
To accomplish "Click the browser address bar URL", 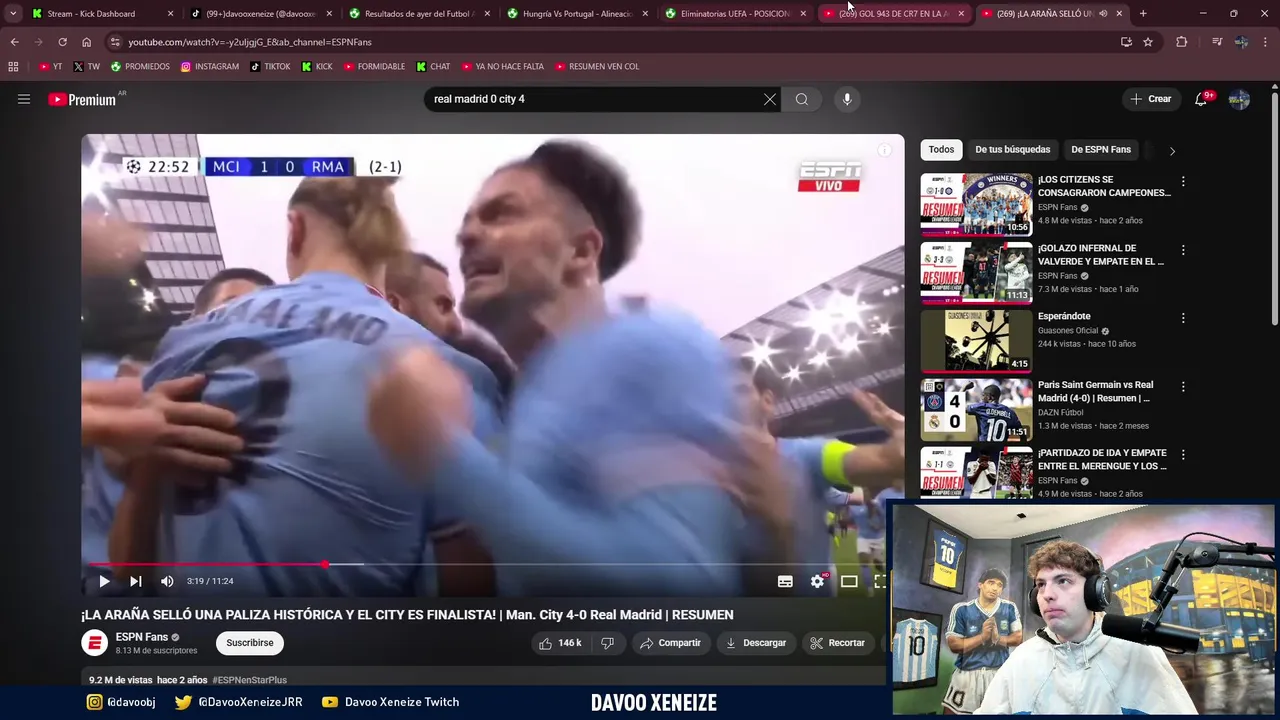I will pos(250,42).
